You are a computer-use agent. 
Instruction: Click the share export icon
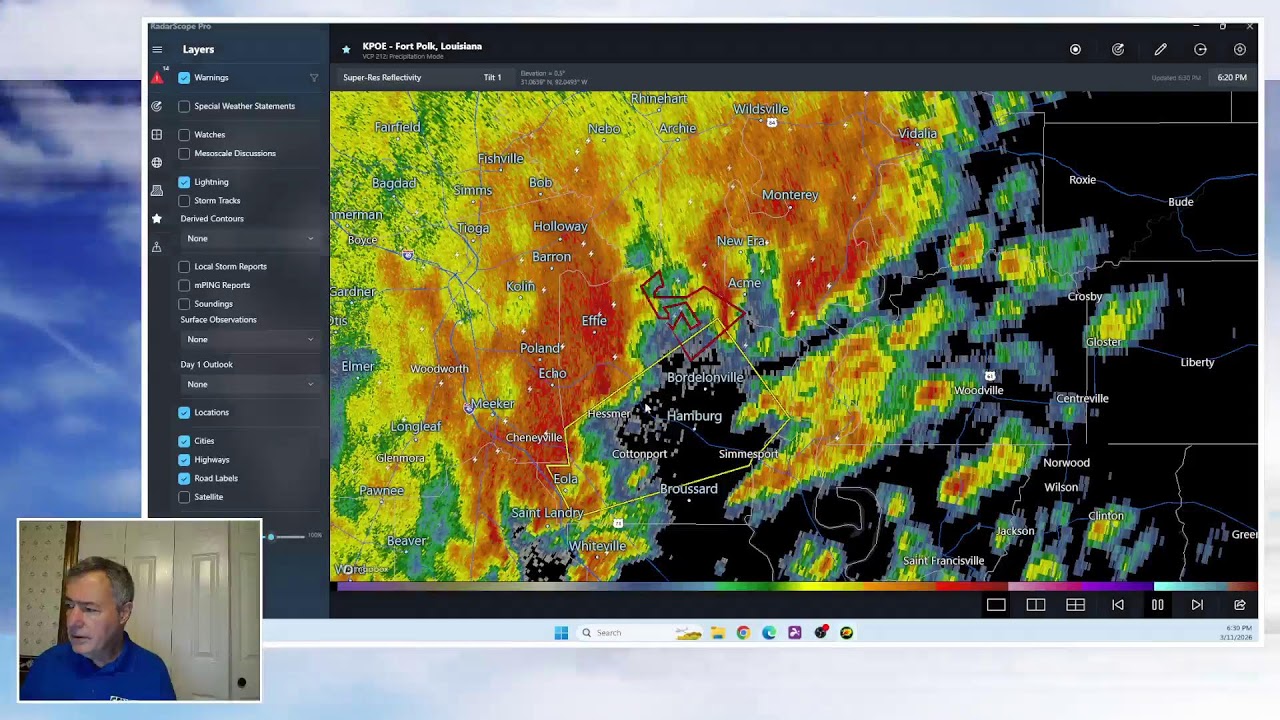pos(1240,604)
